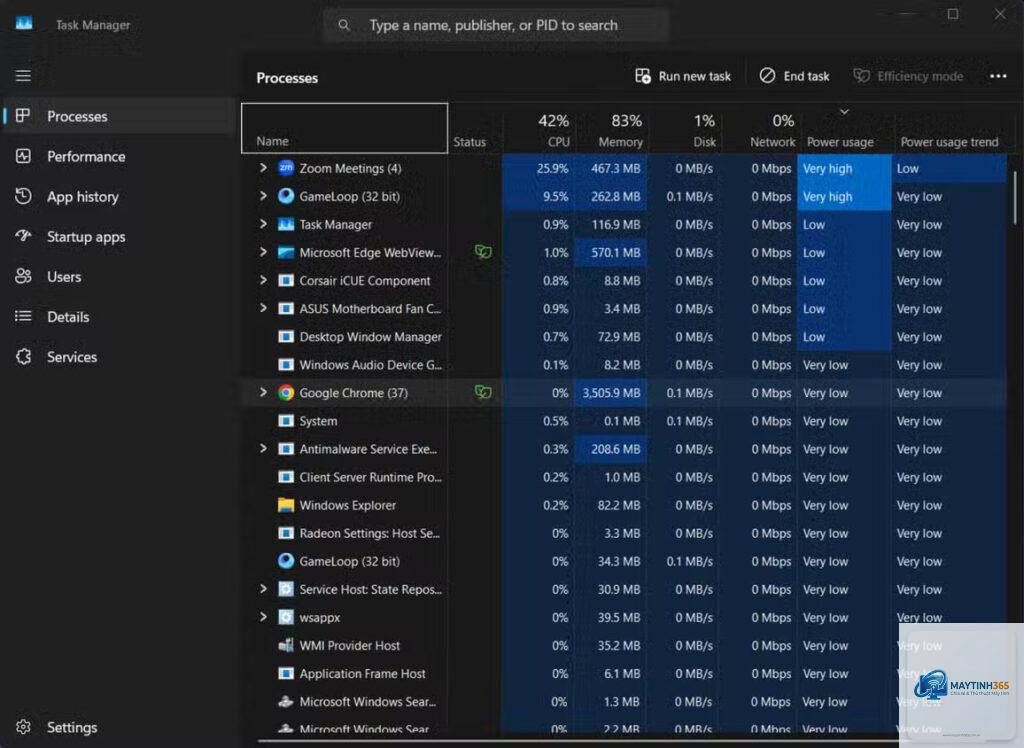Open the hamburger navigation menu

(24, 76)
